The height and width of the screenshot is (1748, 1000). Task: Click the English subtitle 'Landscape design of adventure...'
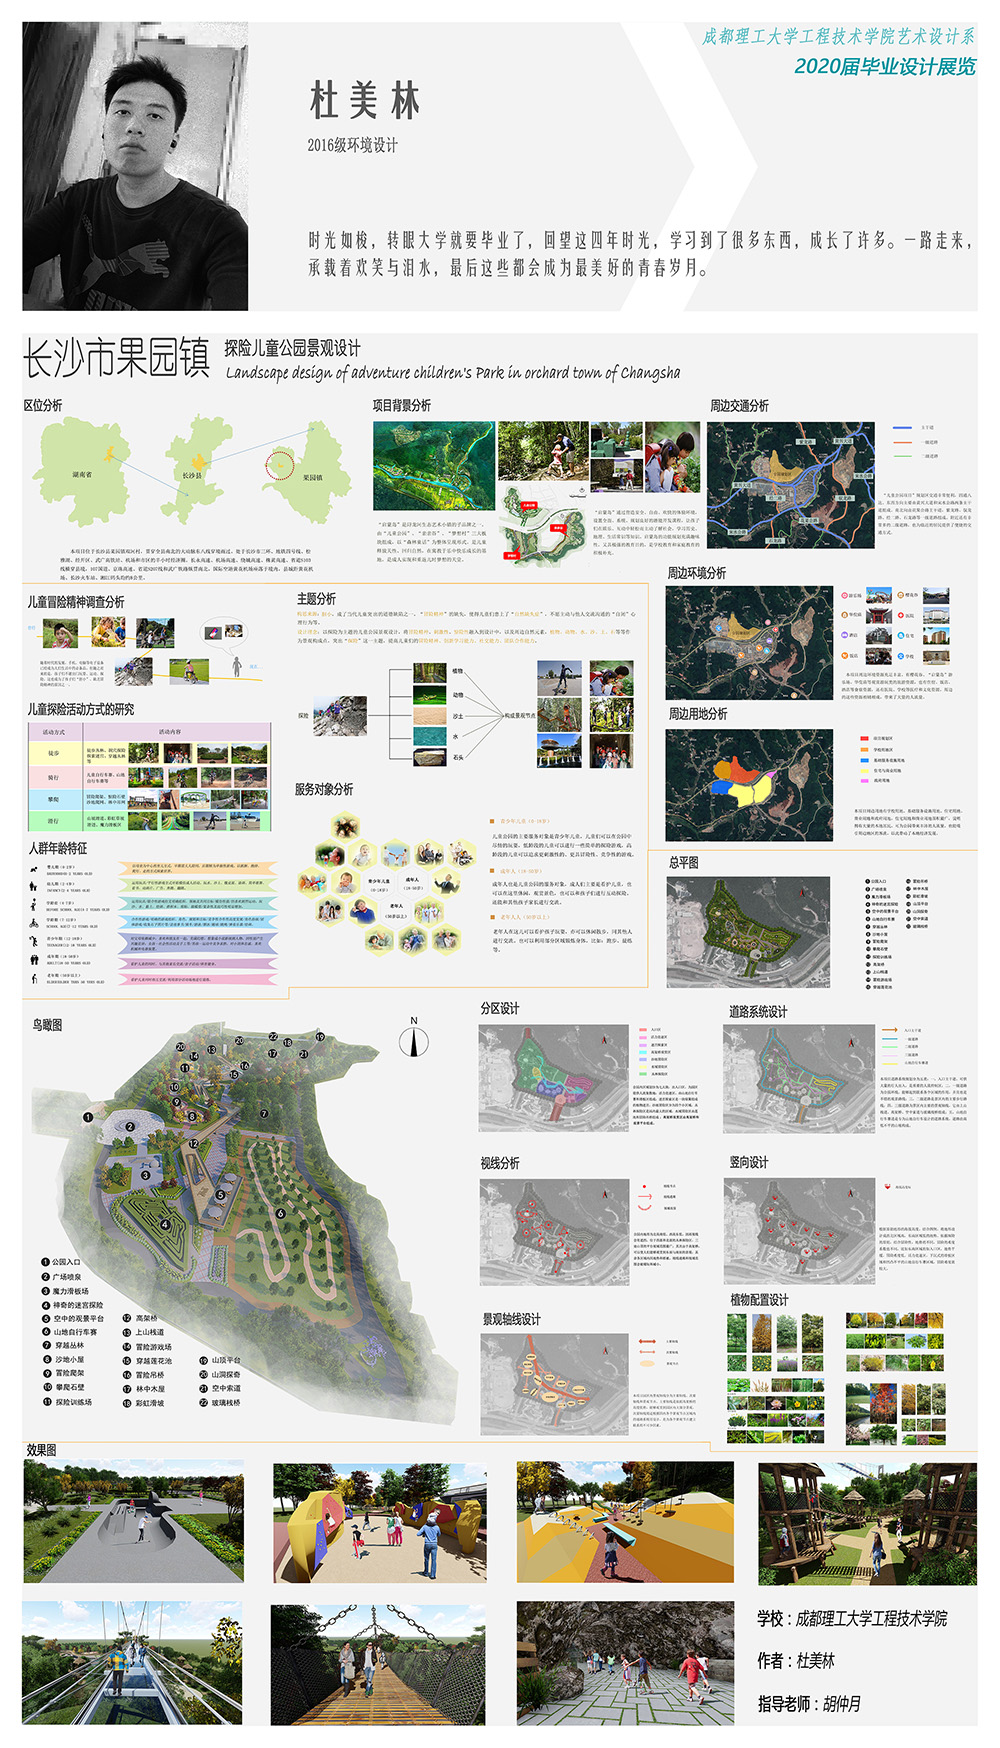453,373
